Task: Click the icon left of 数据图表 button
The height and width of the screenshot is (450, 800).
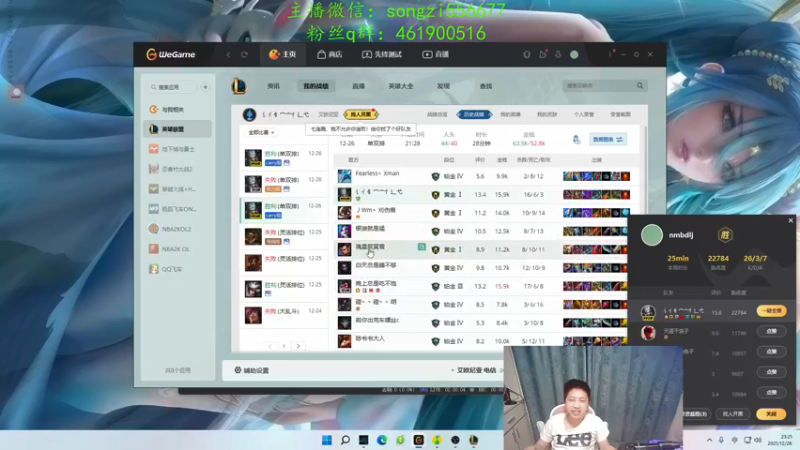Action: 577,139
